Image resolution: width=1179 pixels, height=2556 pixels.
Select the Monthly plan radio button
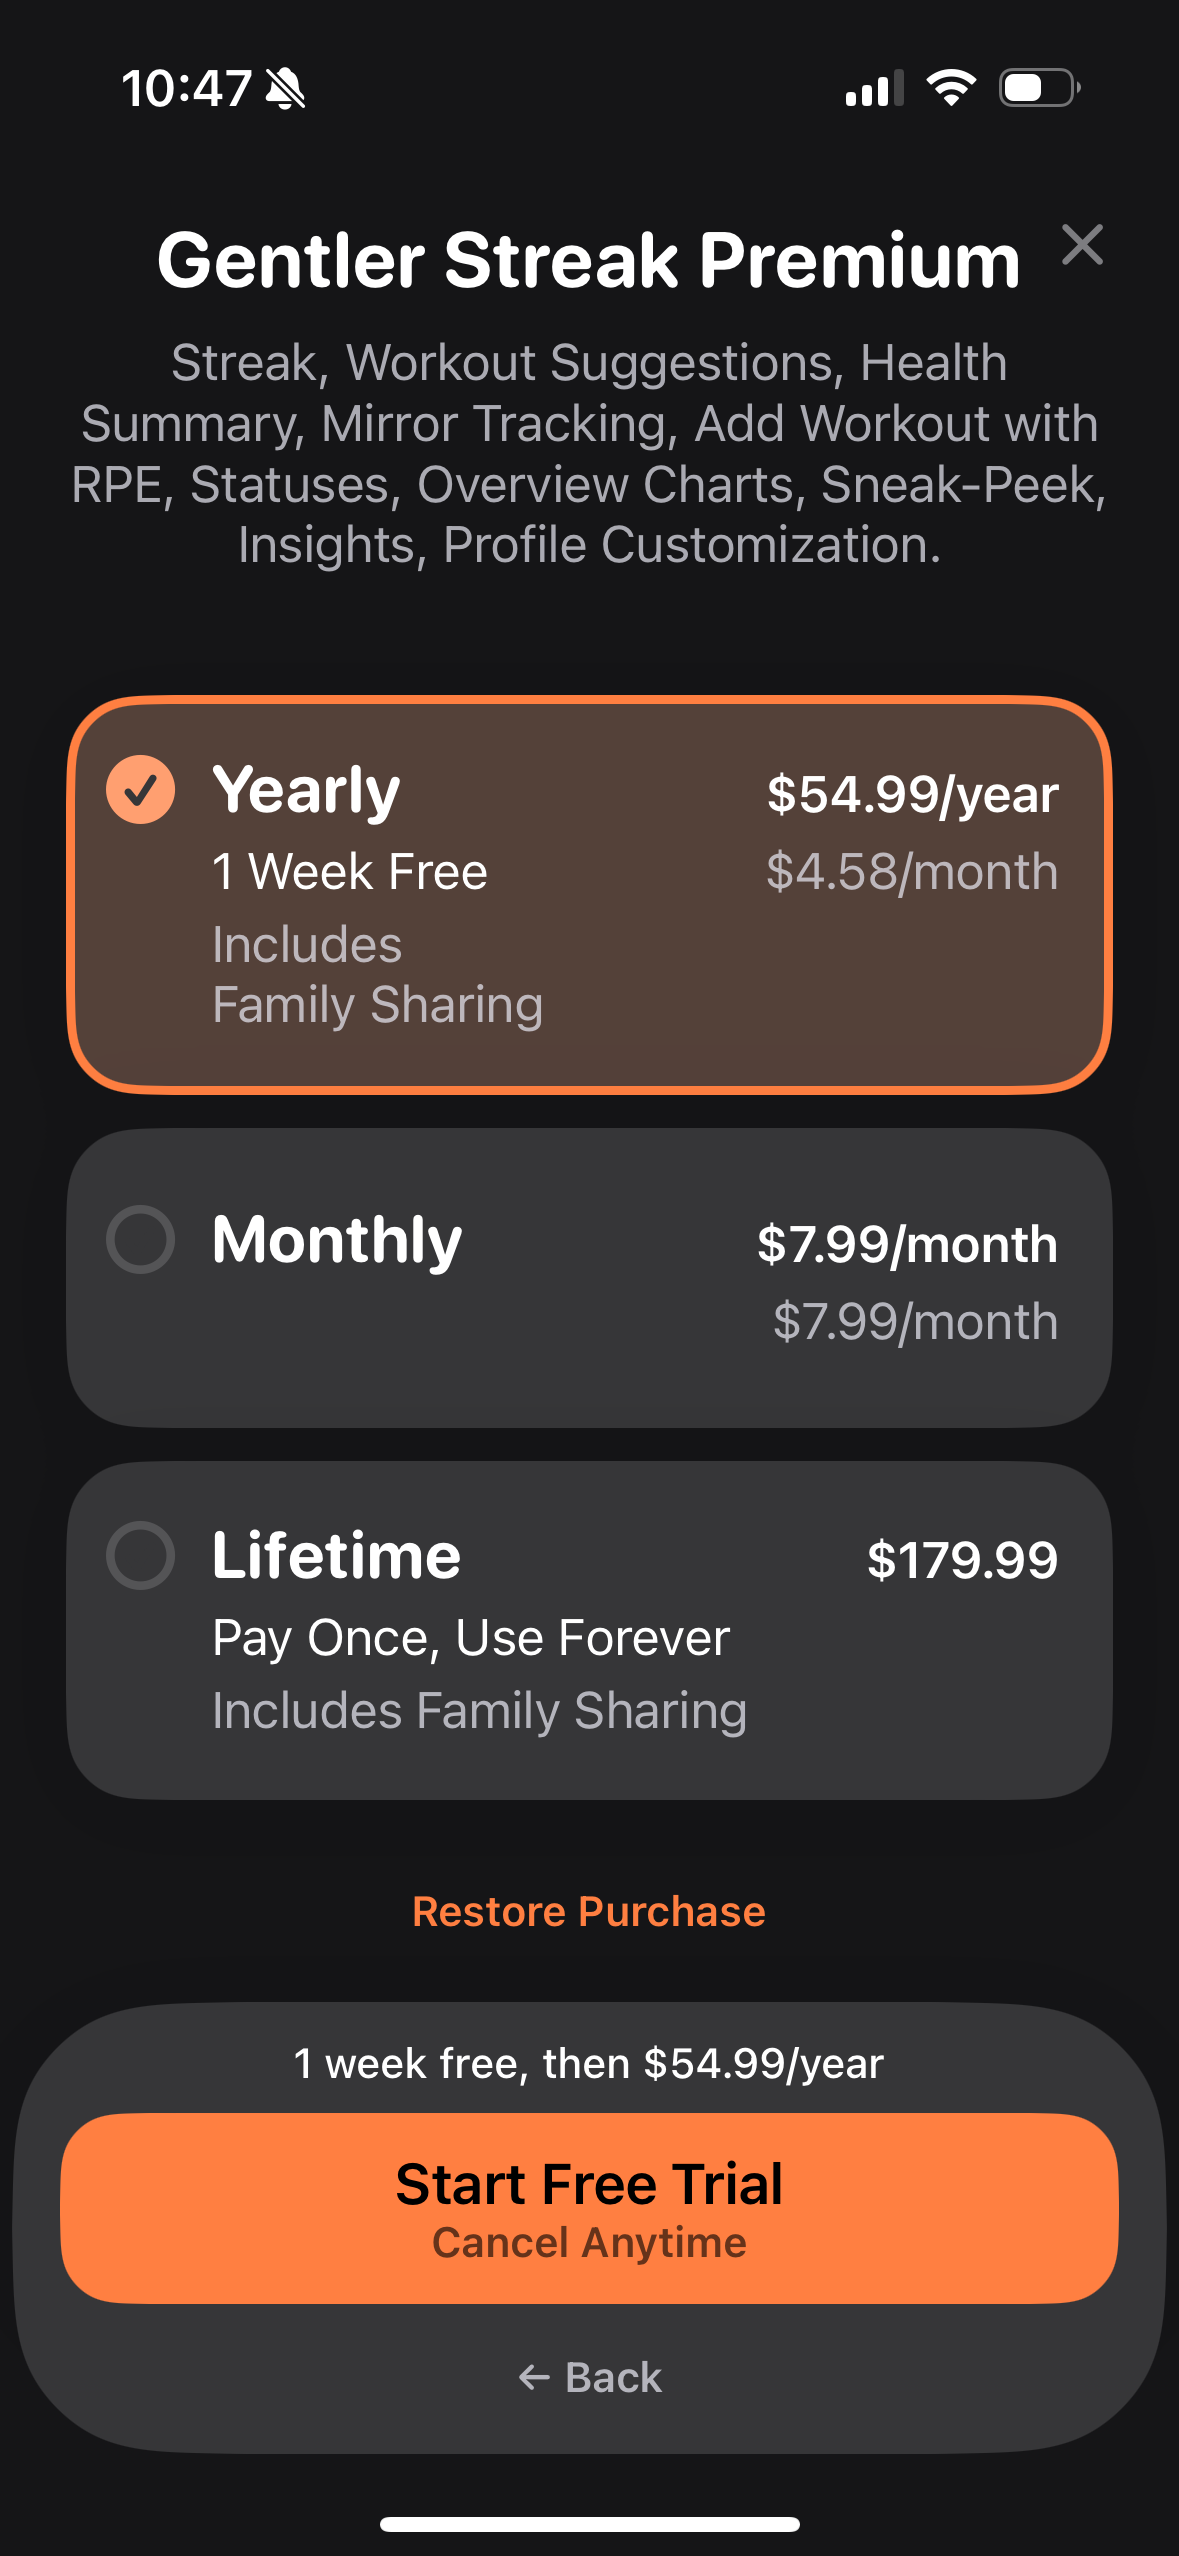click(x=141, y=1239)
